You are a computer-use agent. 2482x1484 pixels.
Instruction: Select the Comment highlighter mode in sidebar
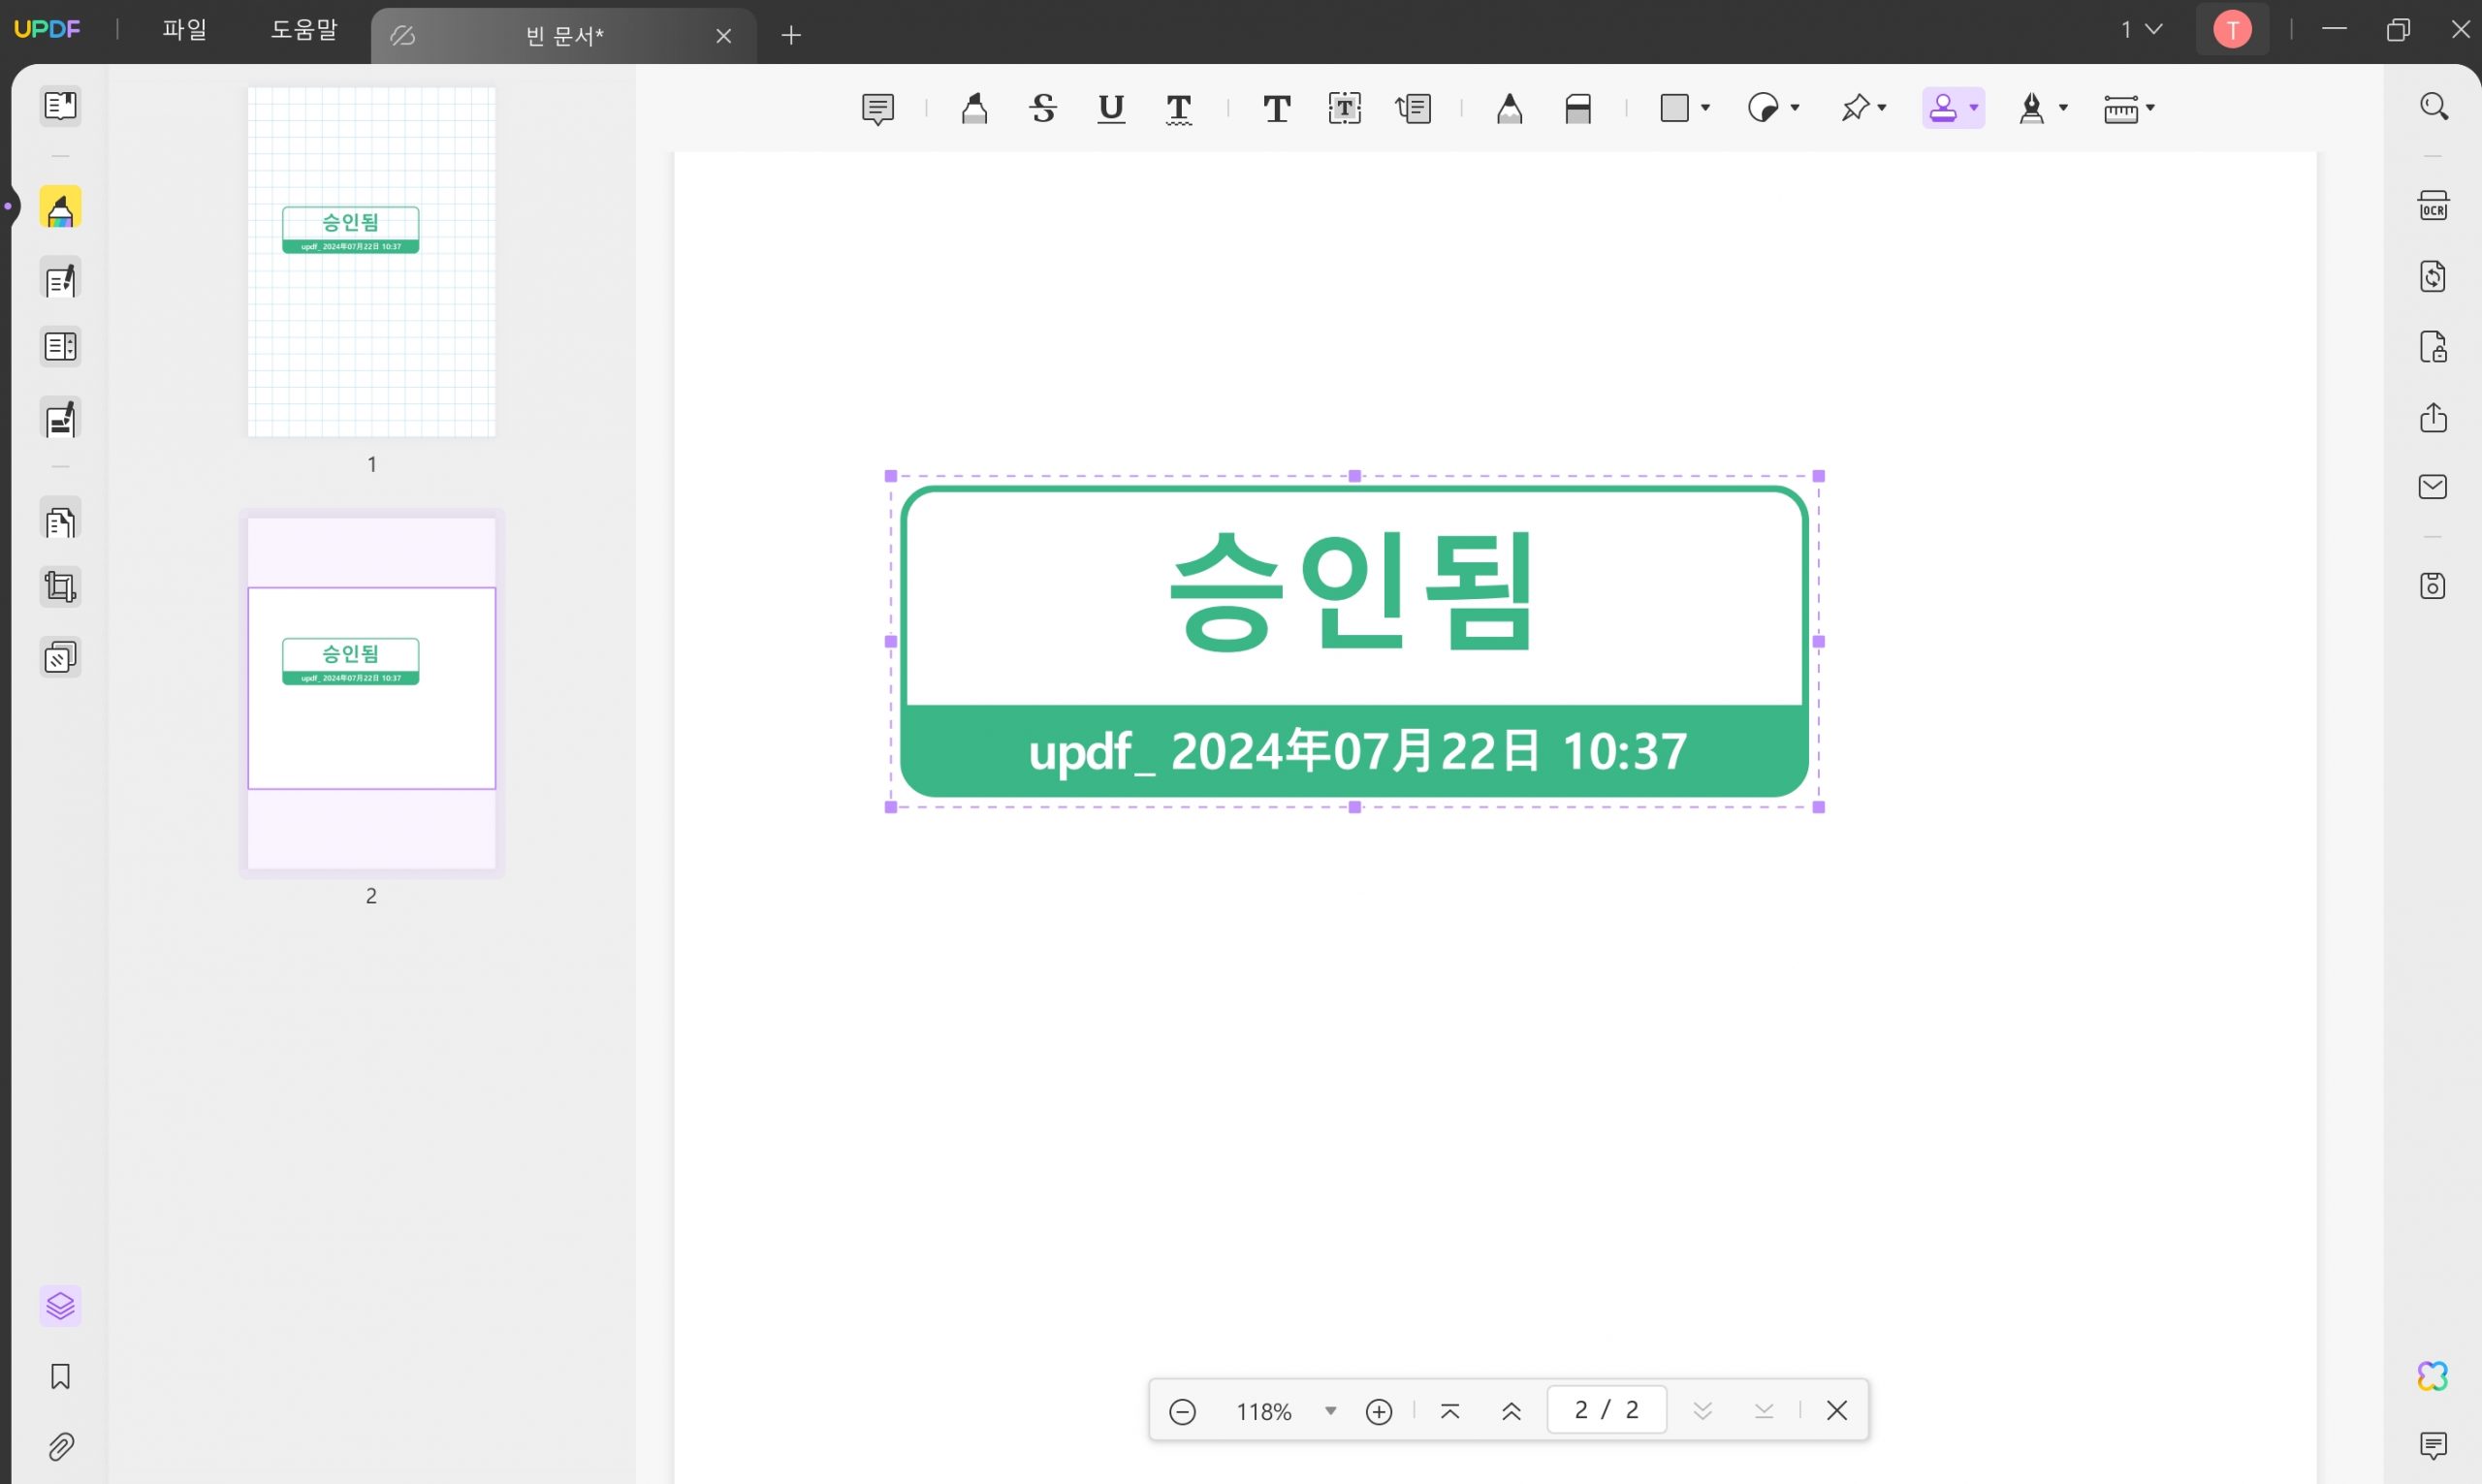(x=60, y=208)
